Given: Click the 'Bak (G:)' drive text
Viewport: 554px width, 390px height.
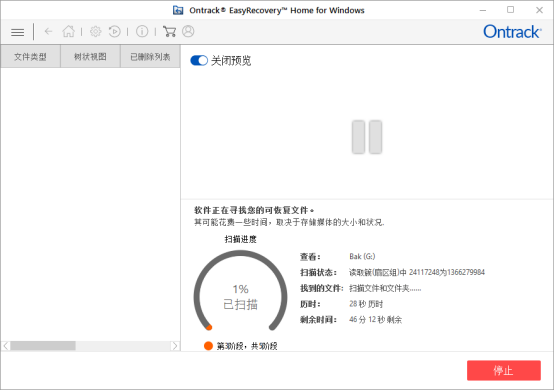Looking at the screenshot, I should pos(362,256).
